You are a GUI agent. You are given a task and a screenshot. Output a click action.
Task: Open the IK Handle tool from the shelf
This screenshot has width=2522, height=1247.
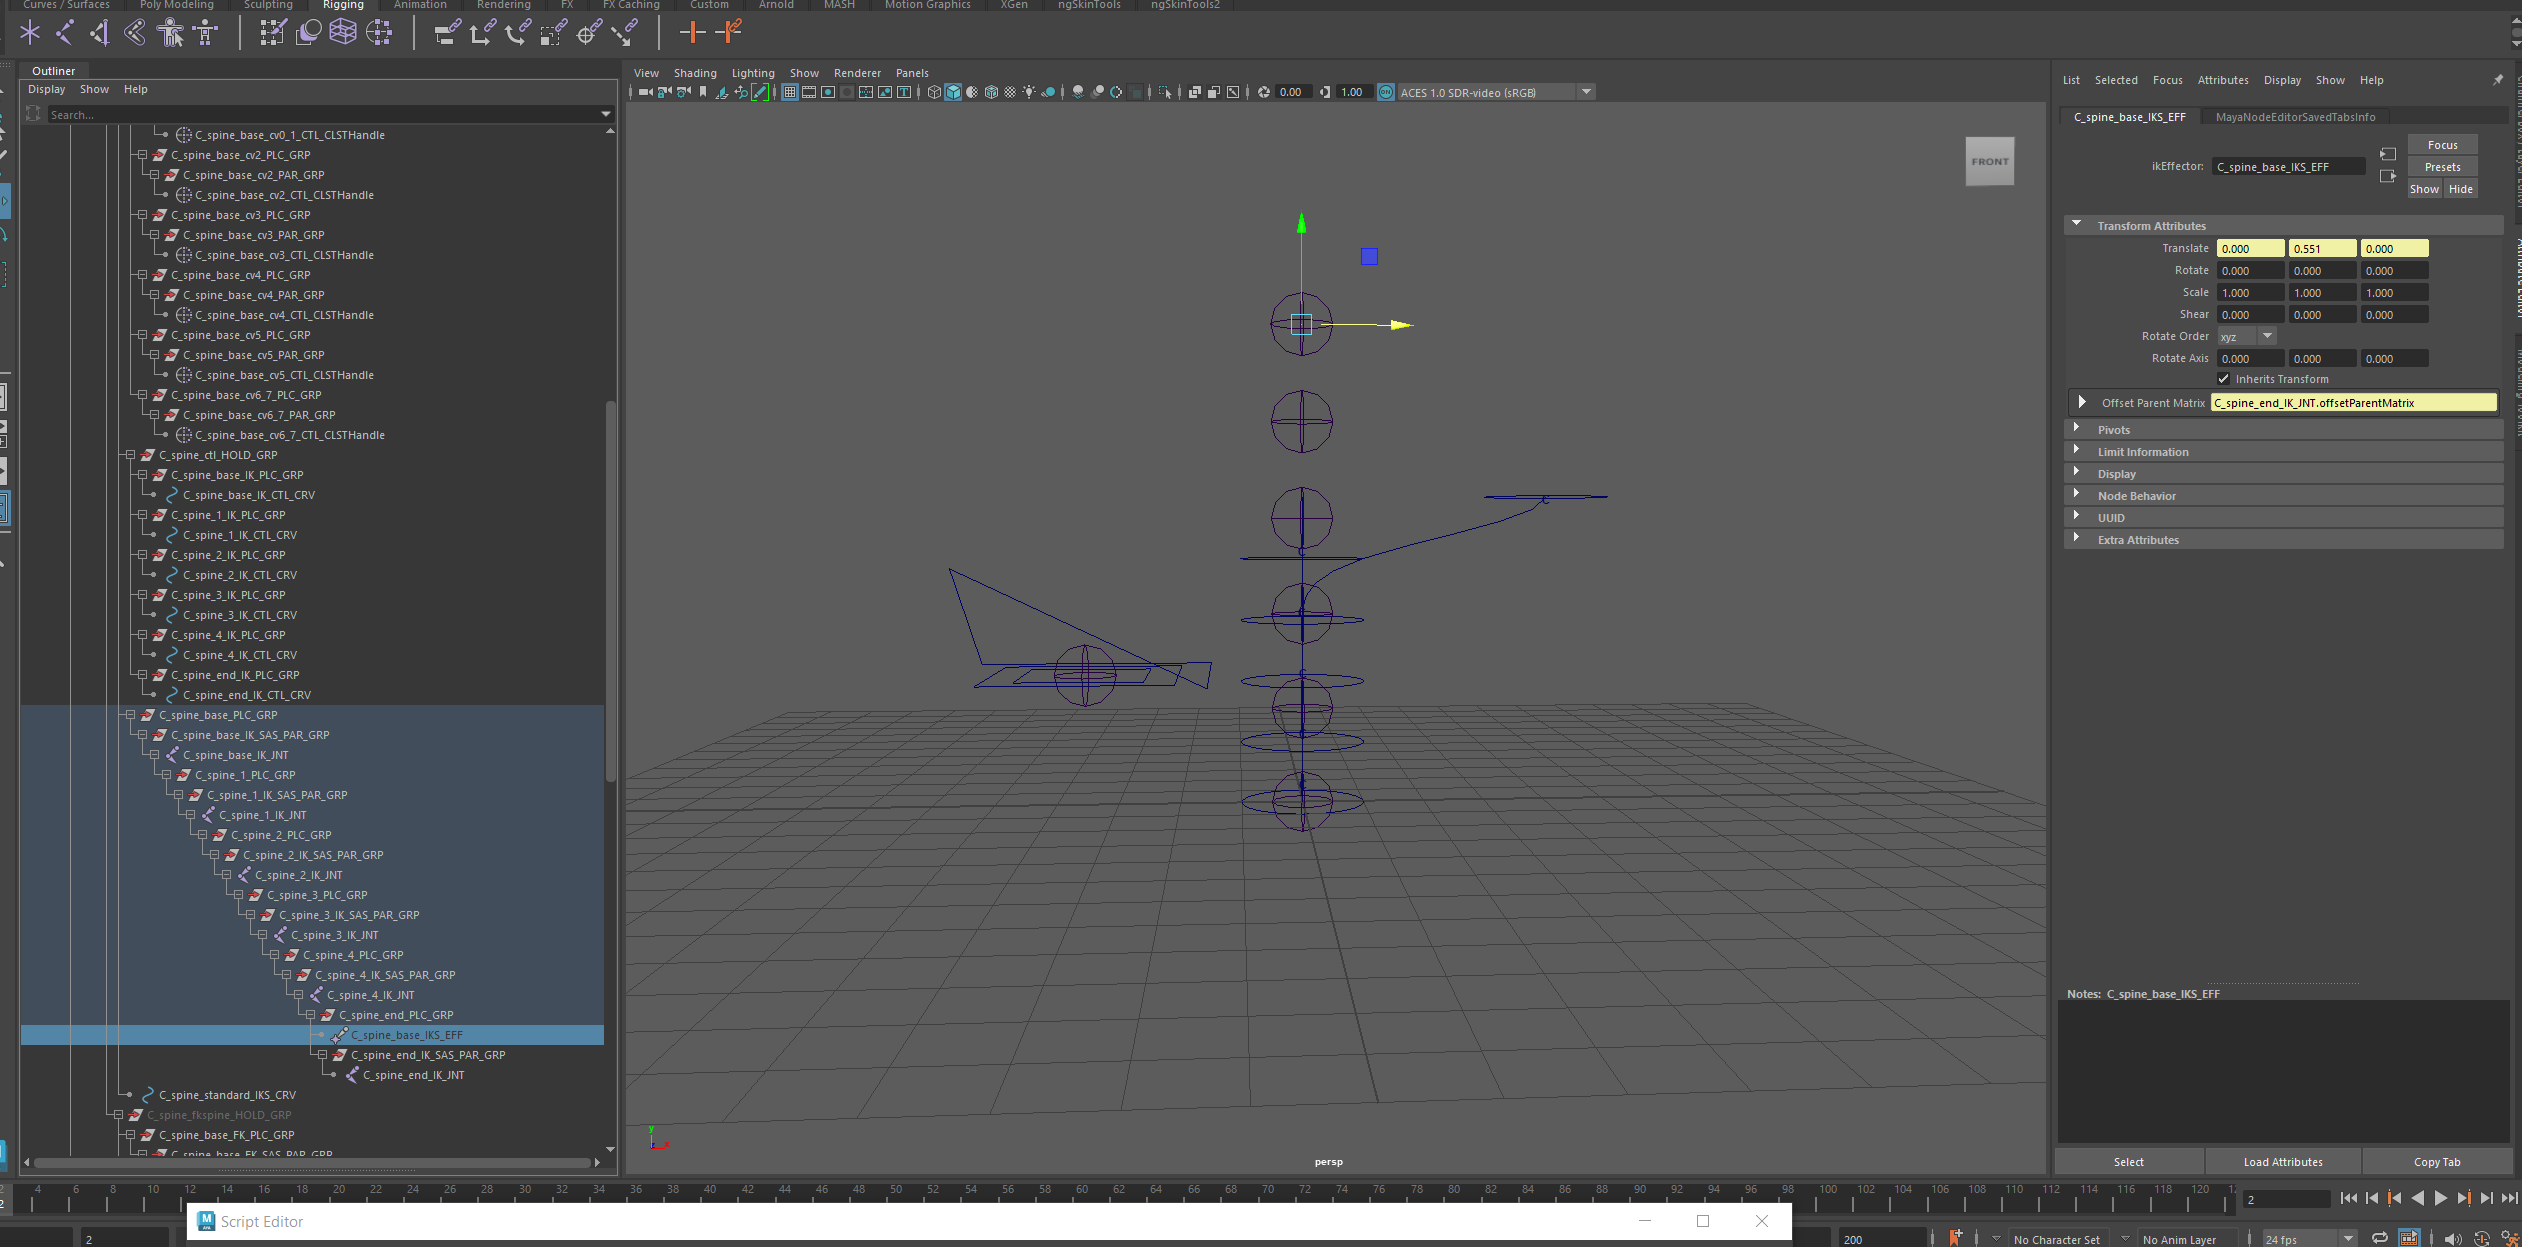tap(65, 32)
